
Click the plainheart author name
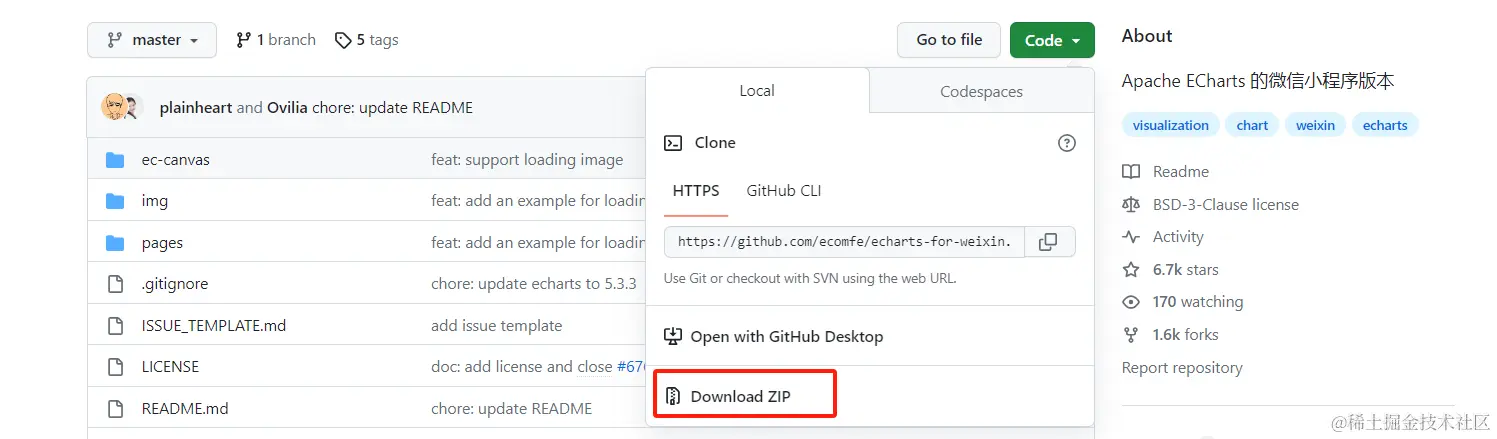196,108
